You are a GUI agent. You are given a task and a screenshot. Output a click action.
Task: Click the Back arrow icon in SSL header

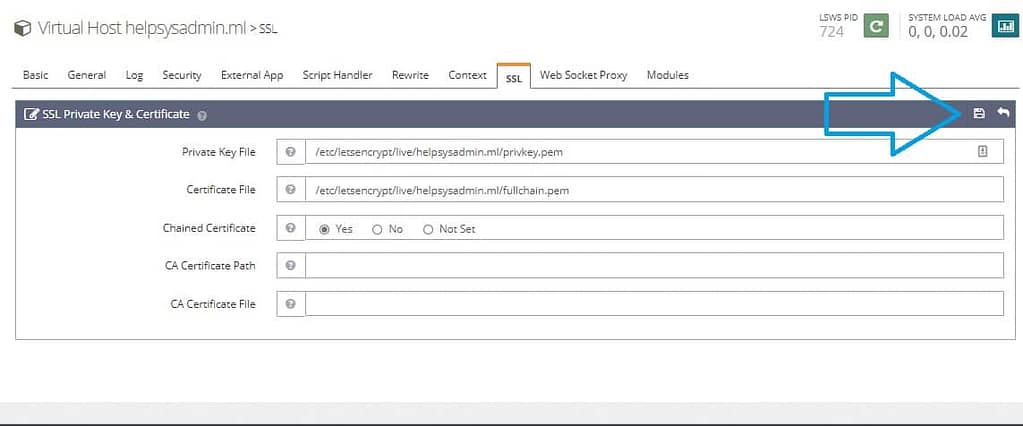click(x=1003, y=114)
